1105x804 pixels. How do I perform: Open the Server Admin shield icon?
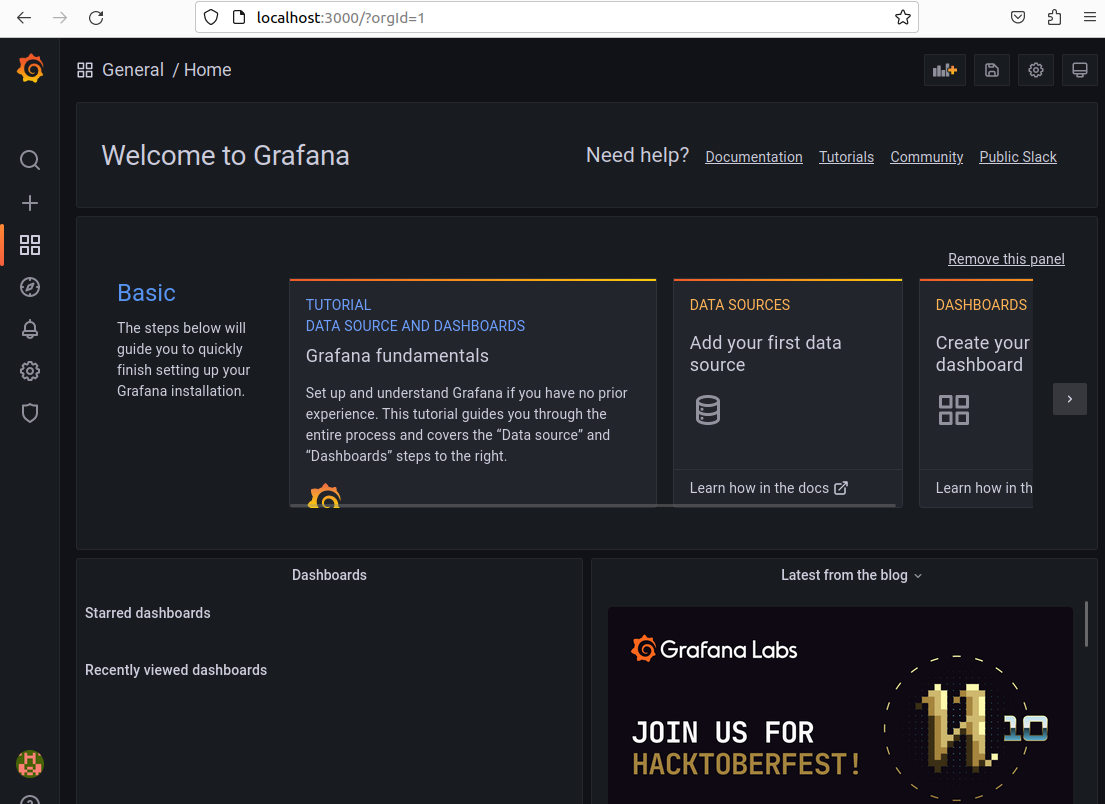[x=30, y=413]
